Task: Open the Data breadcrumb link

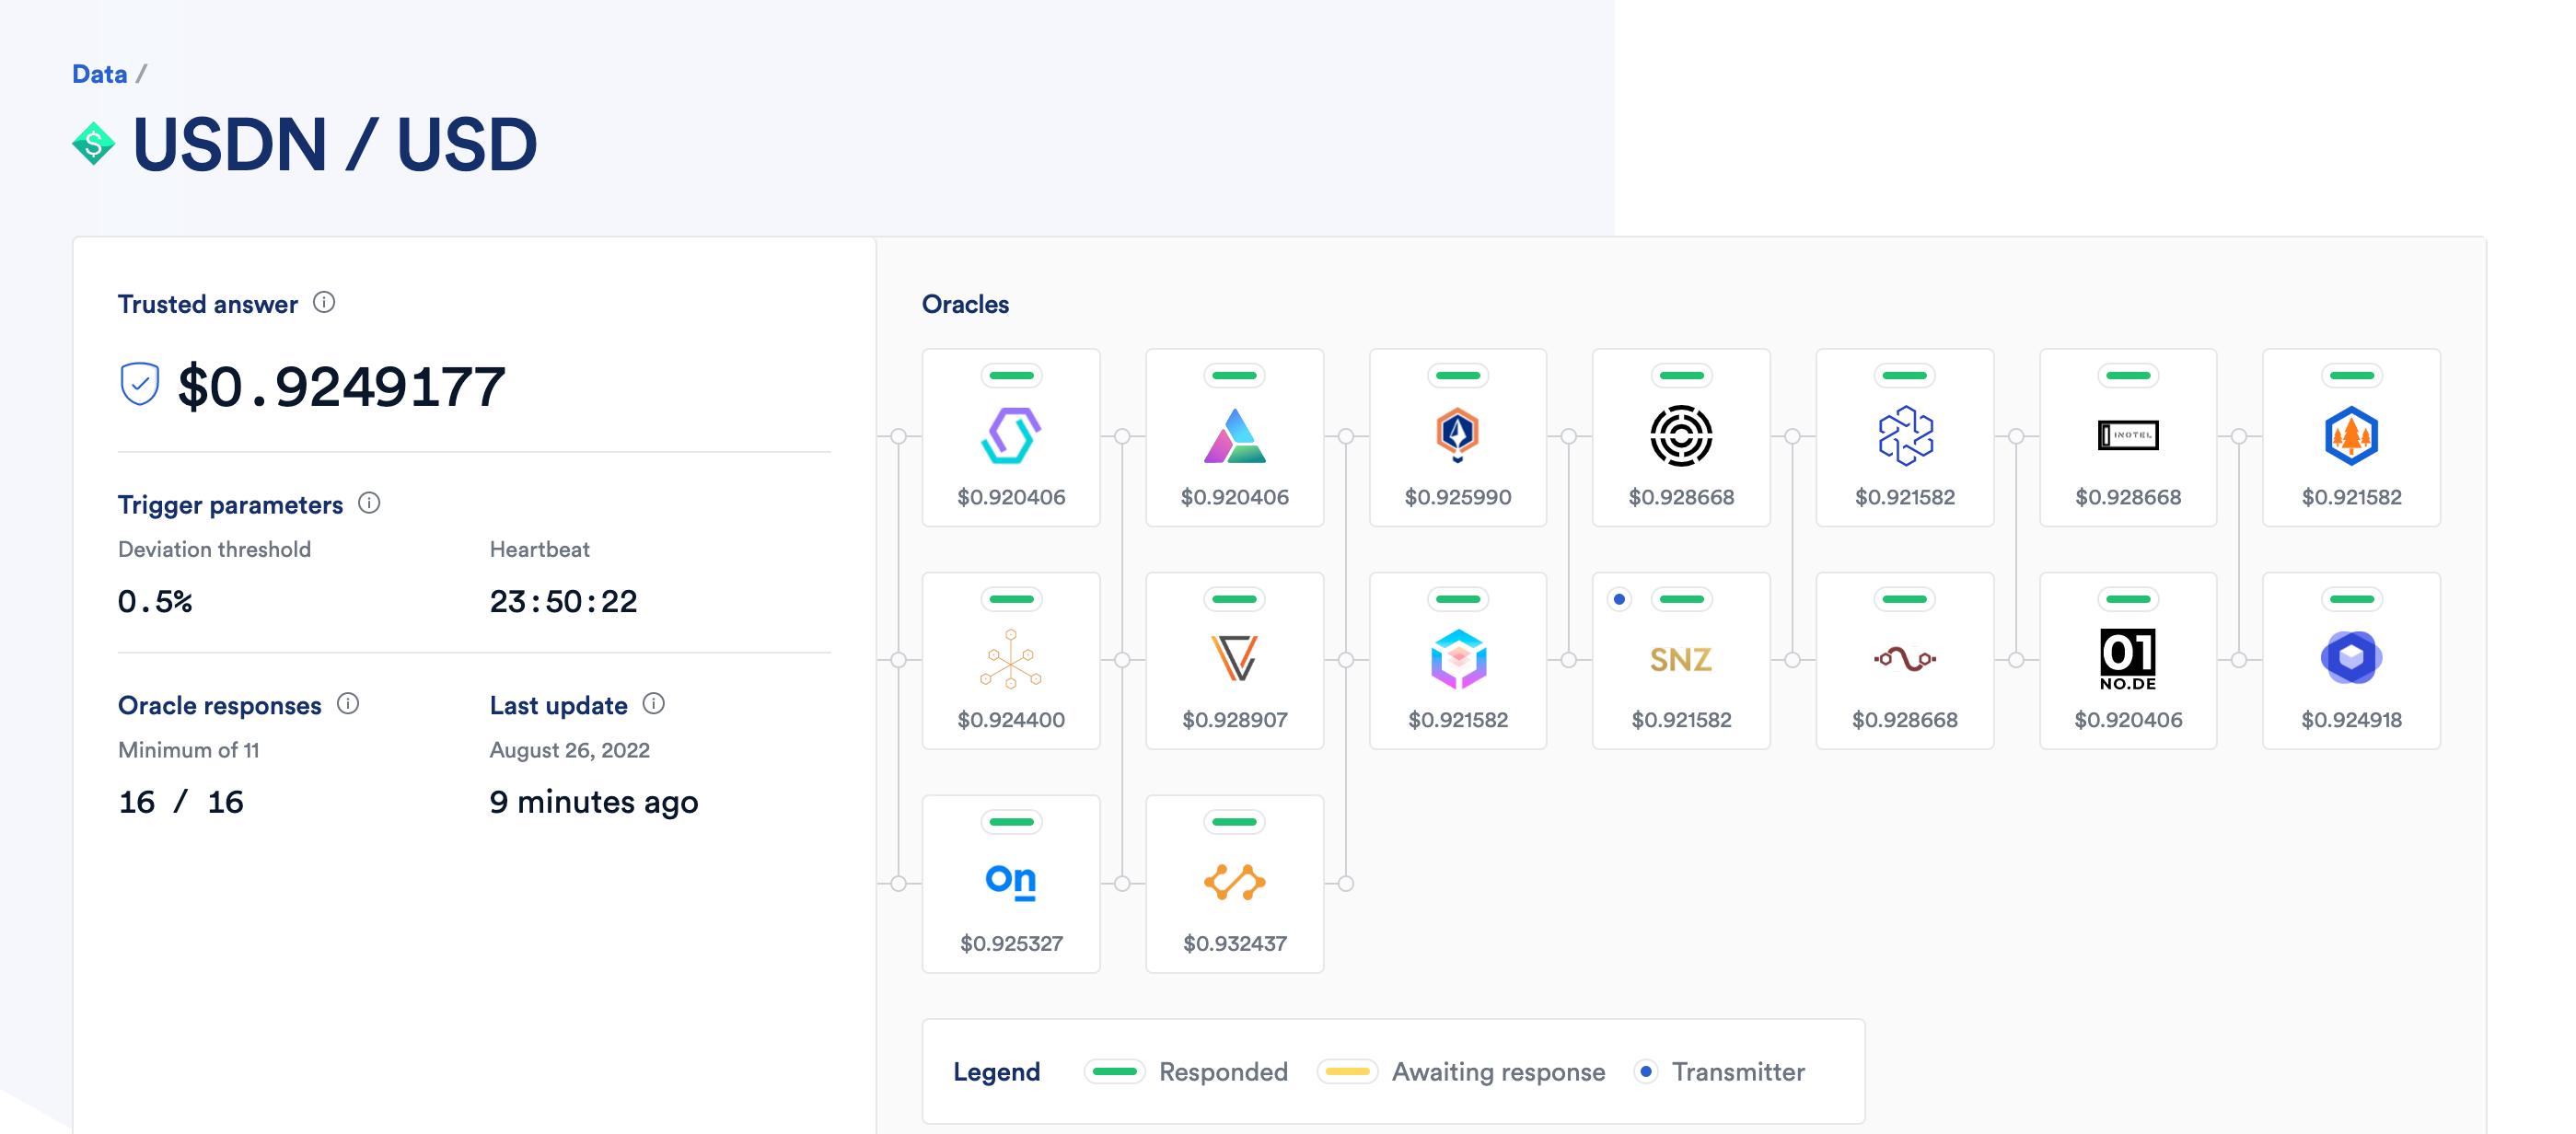Action: [100, 73]
